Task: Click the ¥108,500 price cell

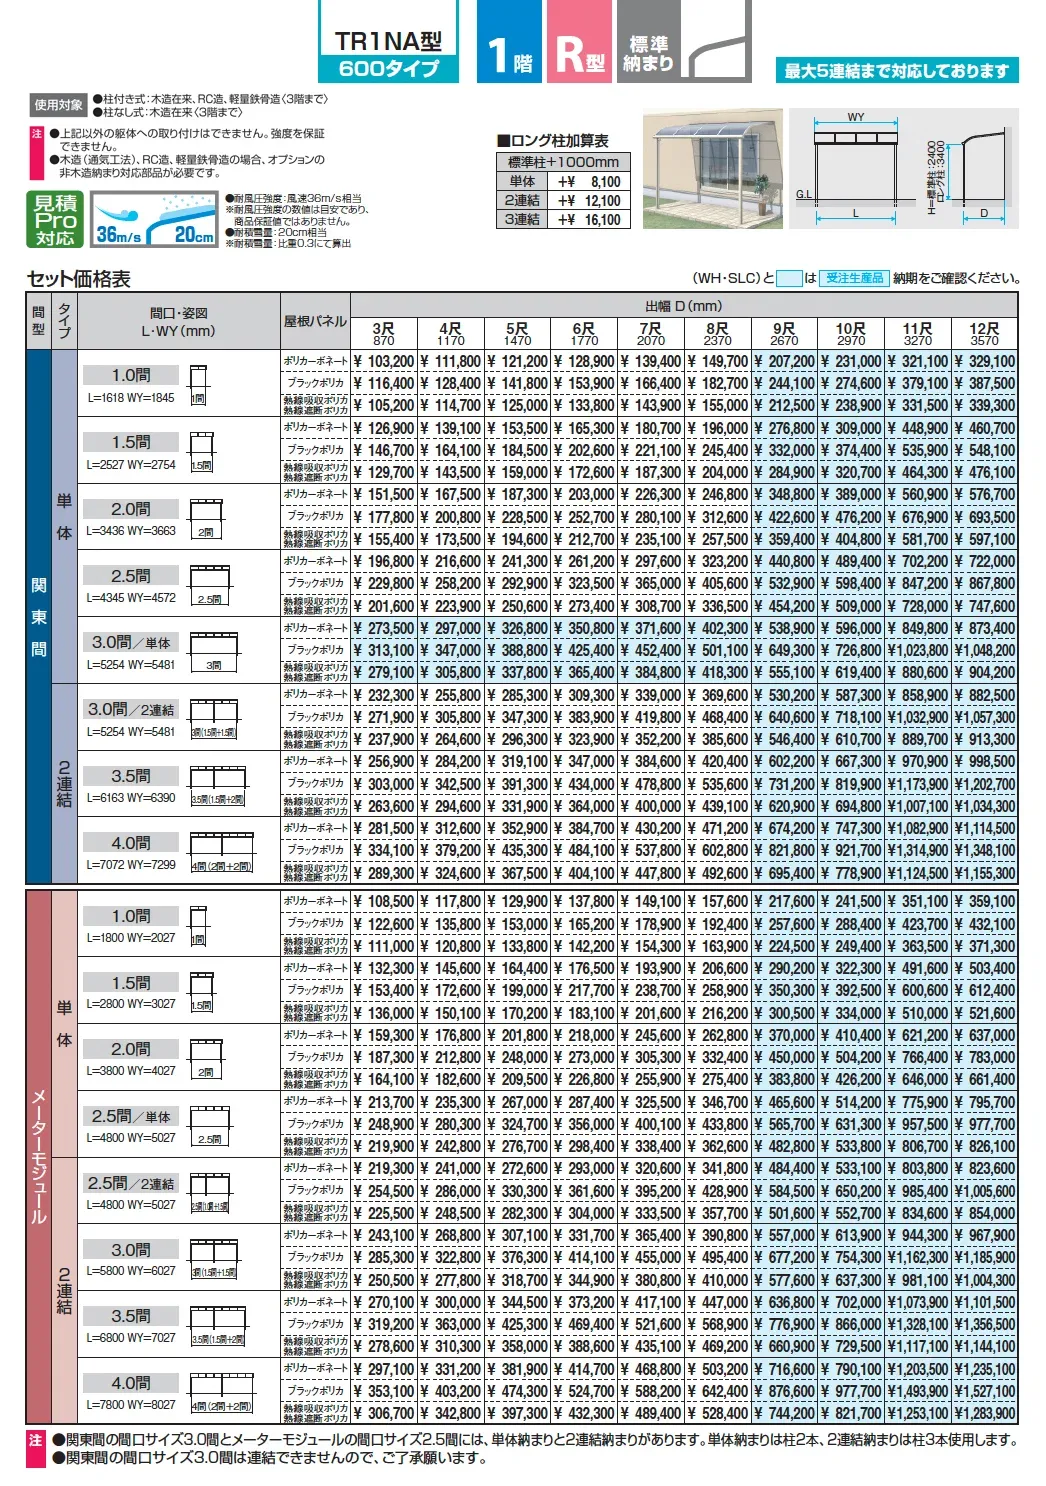Action: tap(384, 901)
